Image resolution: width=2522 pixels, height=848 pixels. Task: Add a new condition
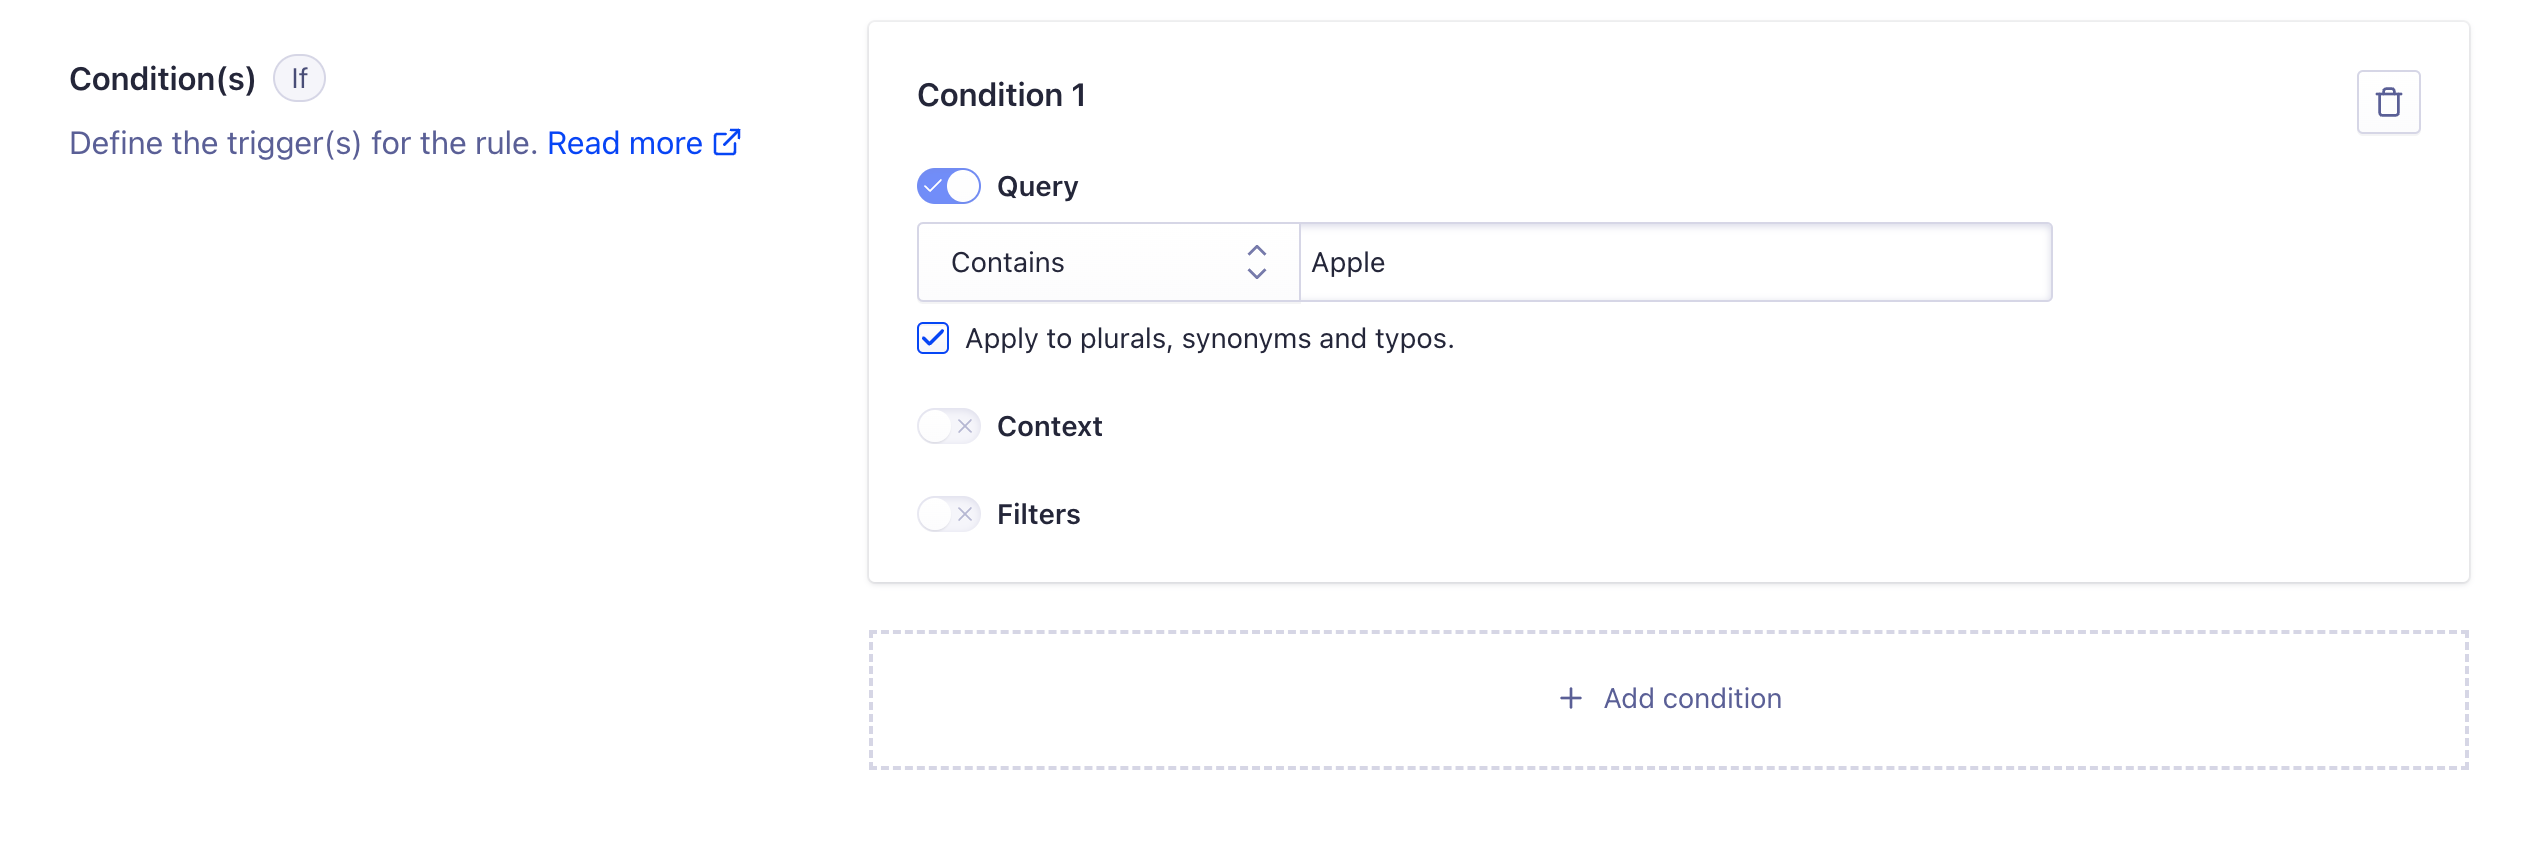[x=1669, y=699]
